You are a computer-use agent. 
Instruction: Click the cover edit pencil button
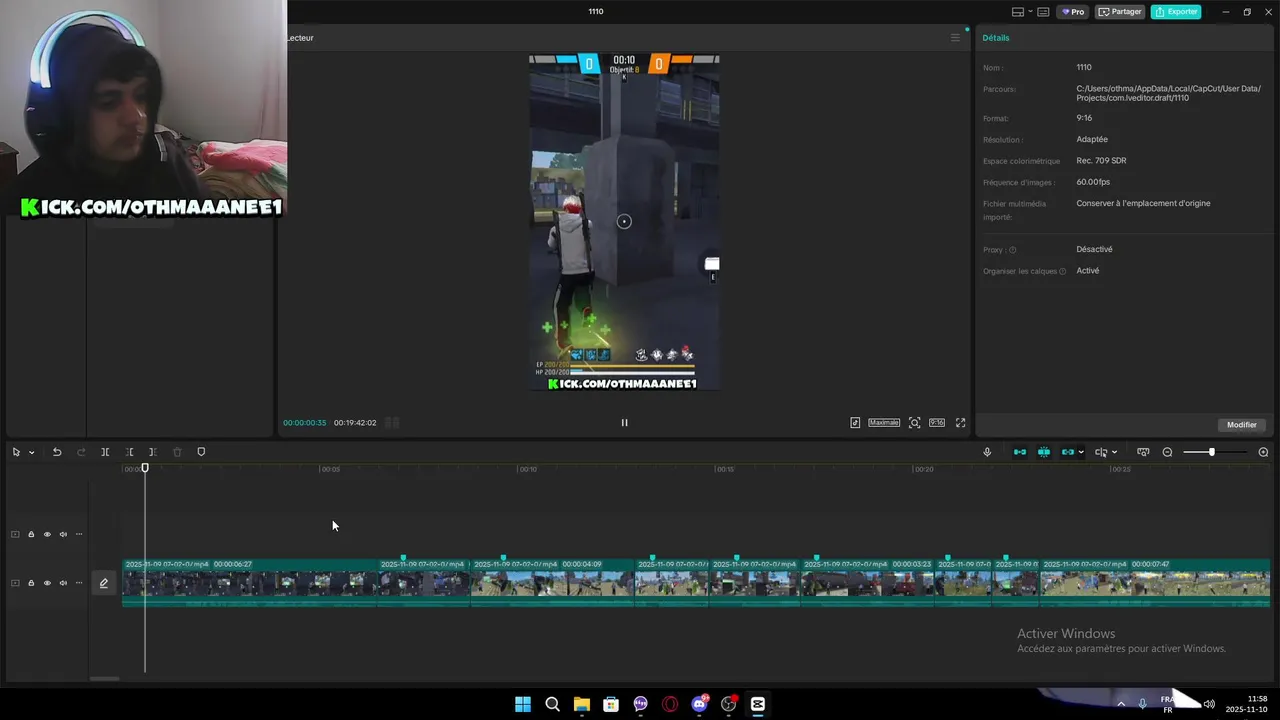pos(103,583)
